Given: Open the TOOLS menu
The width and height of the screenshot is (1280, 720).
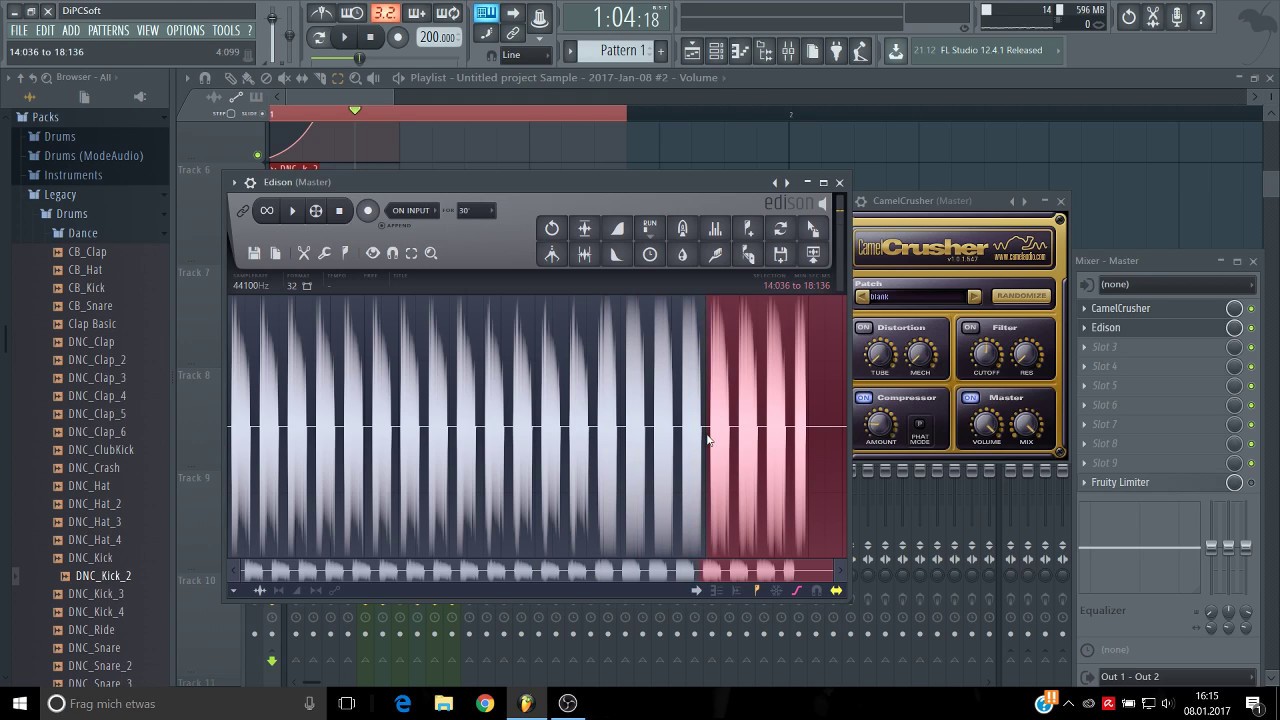Looking at the screenshot, I should 226,31.
